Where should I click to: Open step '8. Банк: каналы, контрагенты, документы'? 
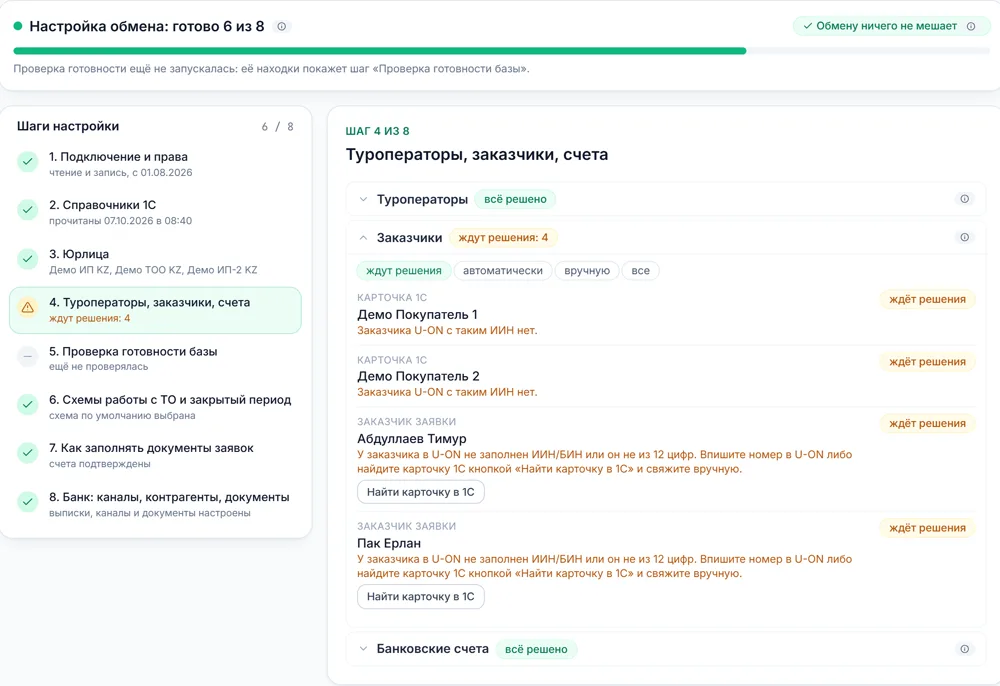pos(156,504)
